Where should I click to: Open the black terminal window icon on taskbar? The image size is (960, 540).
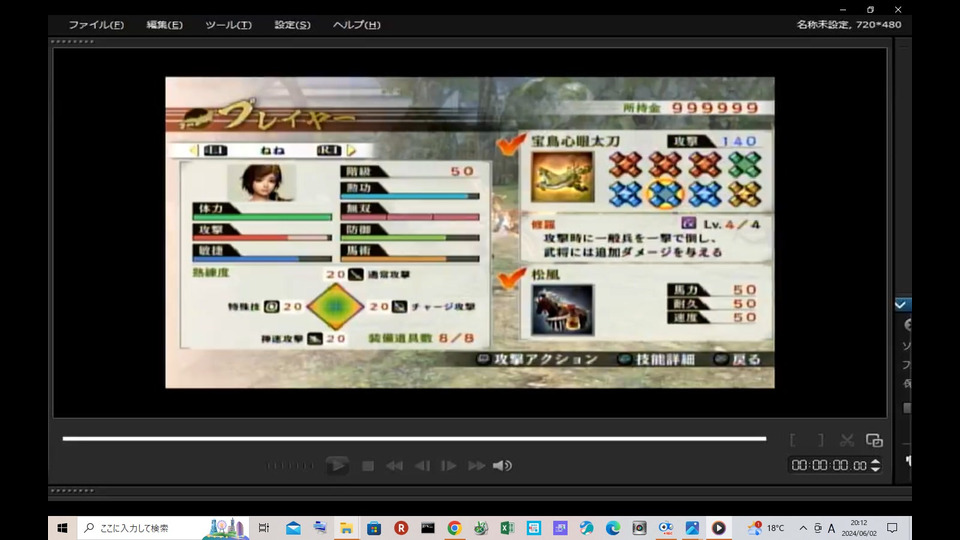point(427,528)
